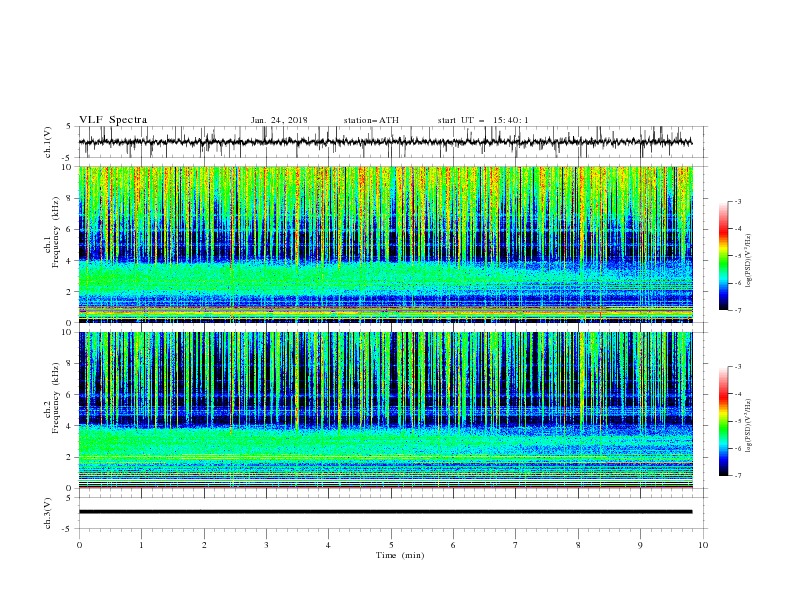This screenshot has height=612, width=792.
Task: Click the 'Time (min)' axis label
Action: 400,555
